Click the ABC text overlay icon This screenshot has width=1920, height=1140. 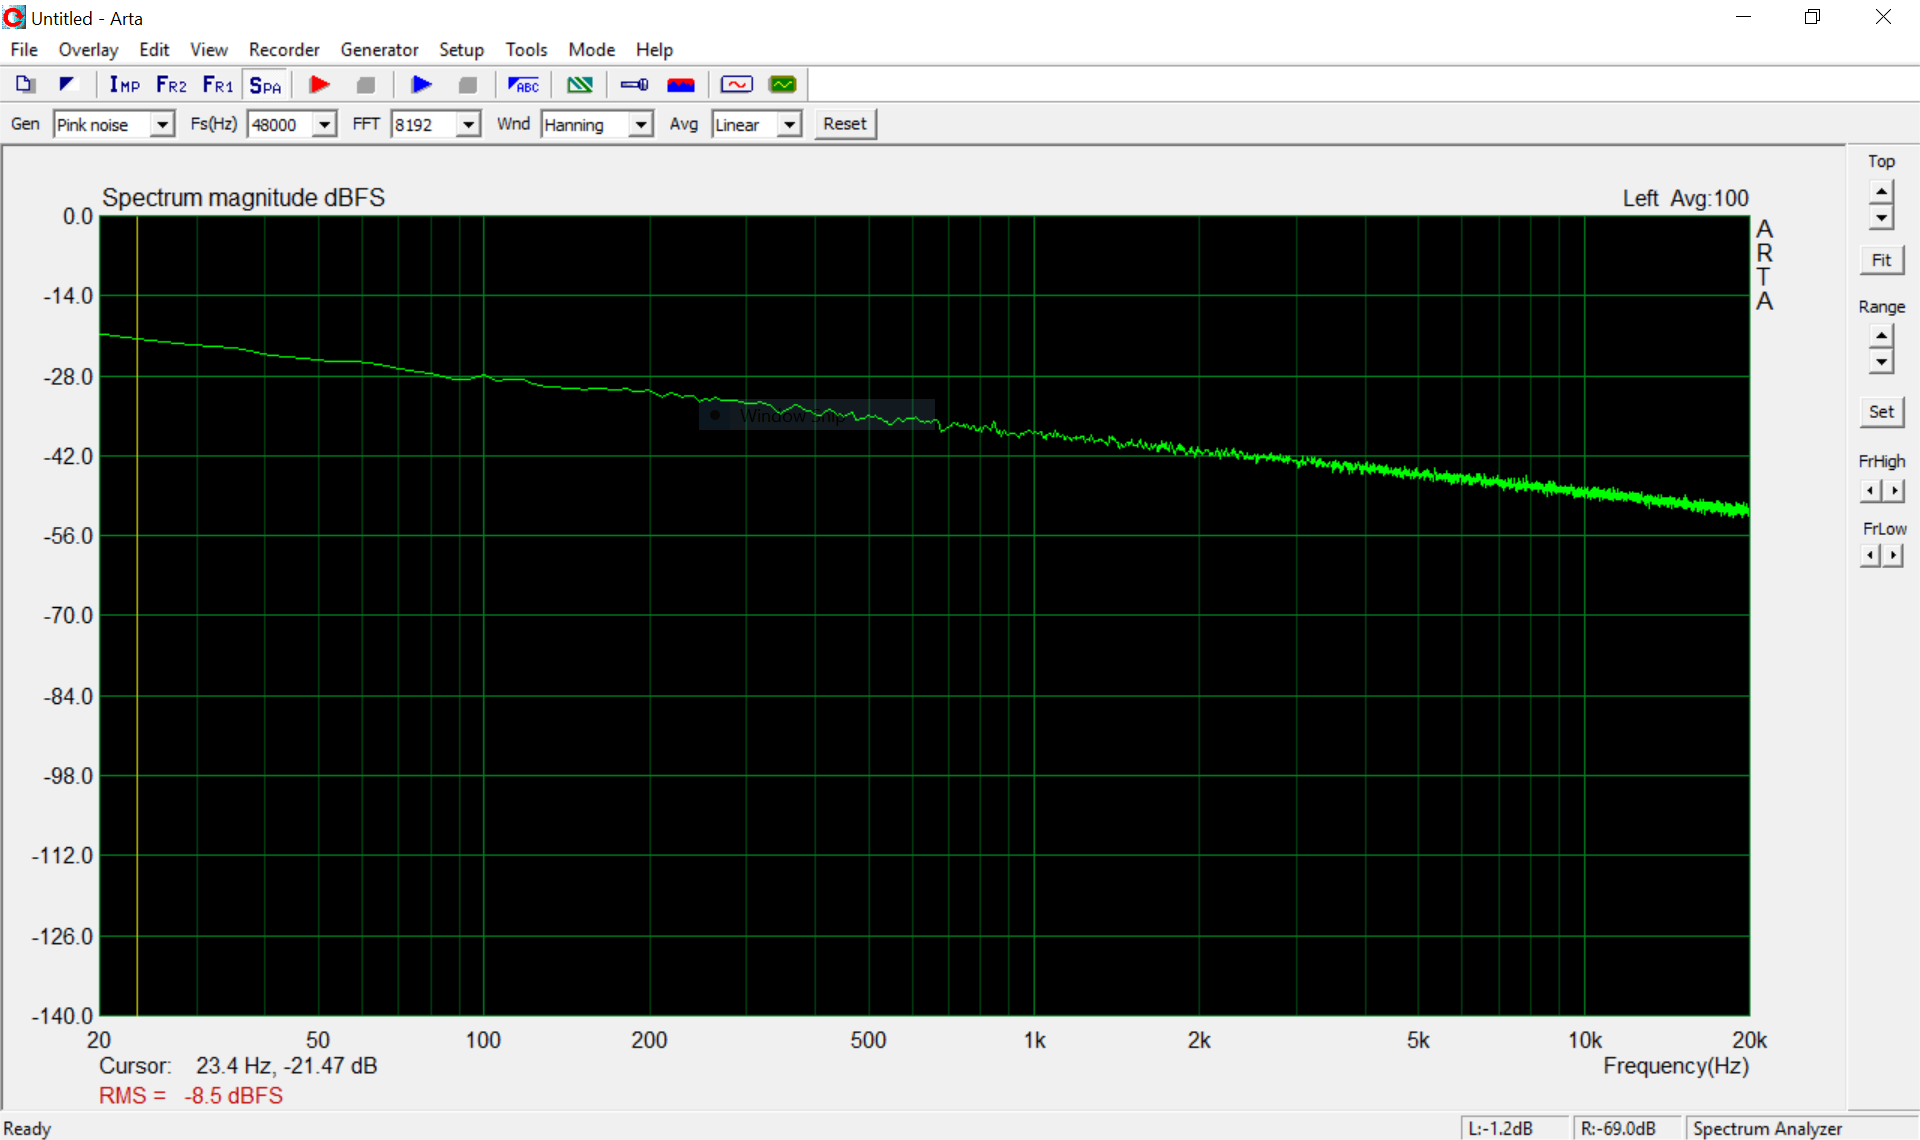[523, 85]
